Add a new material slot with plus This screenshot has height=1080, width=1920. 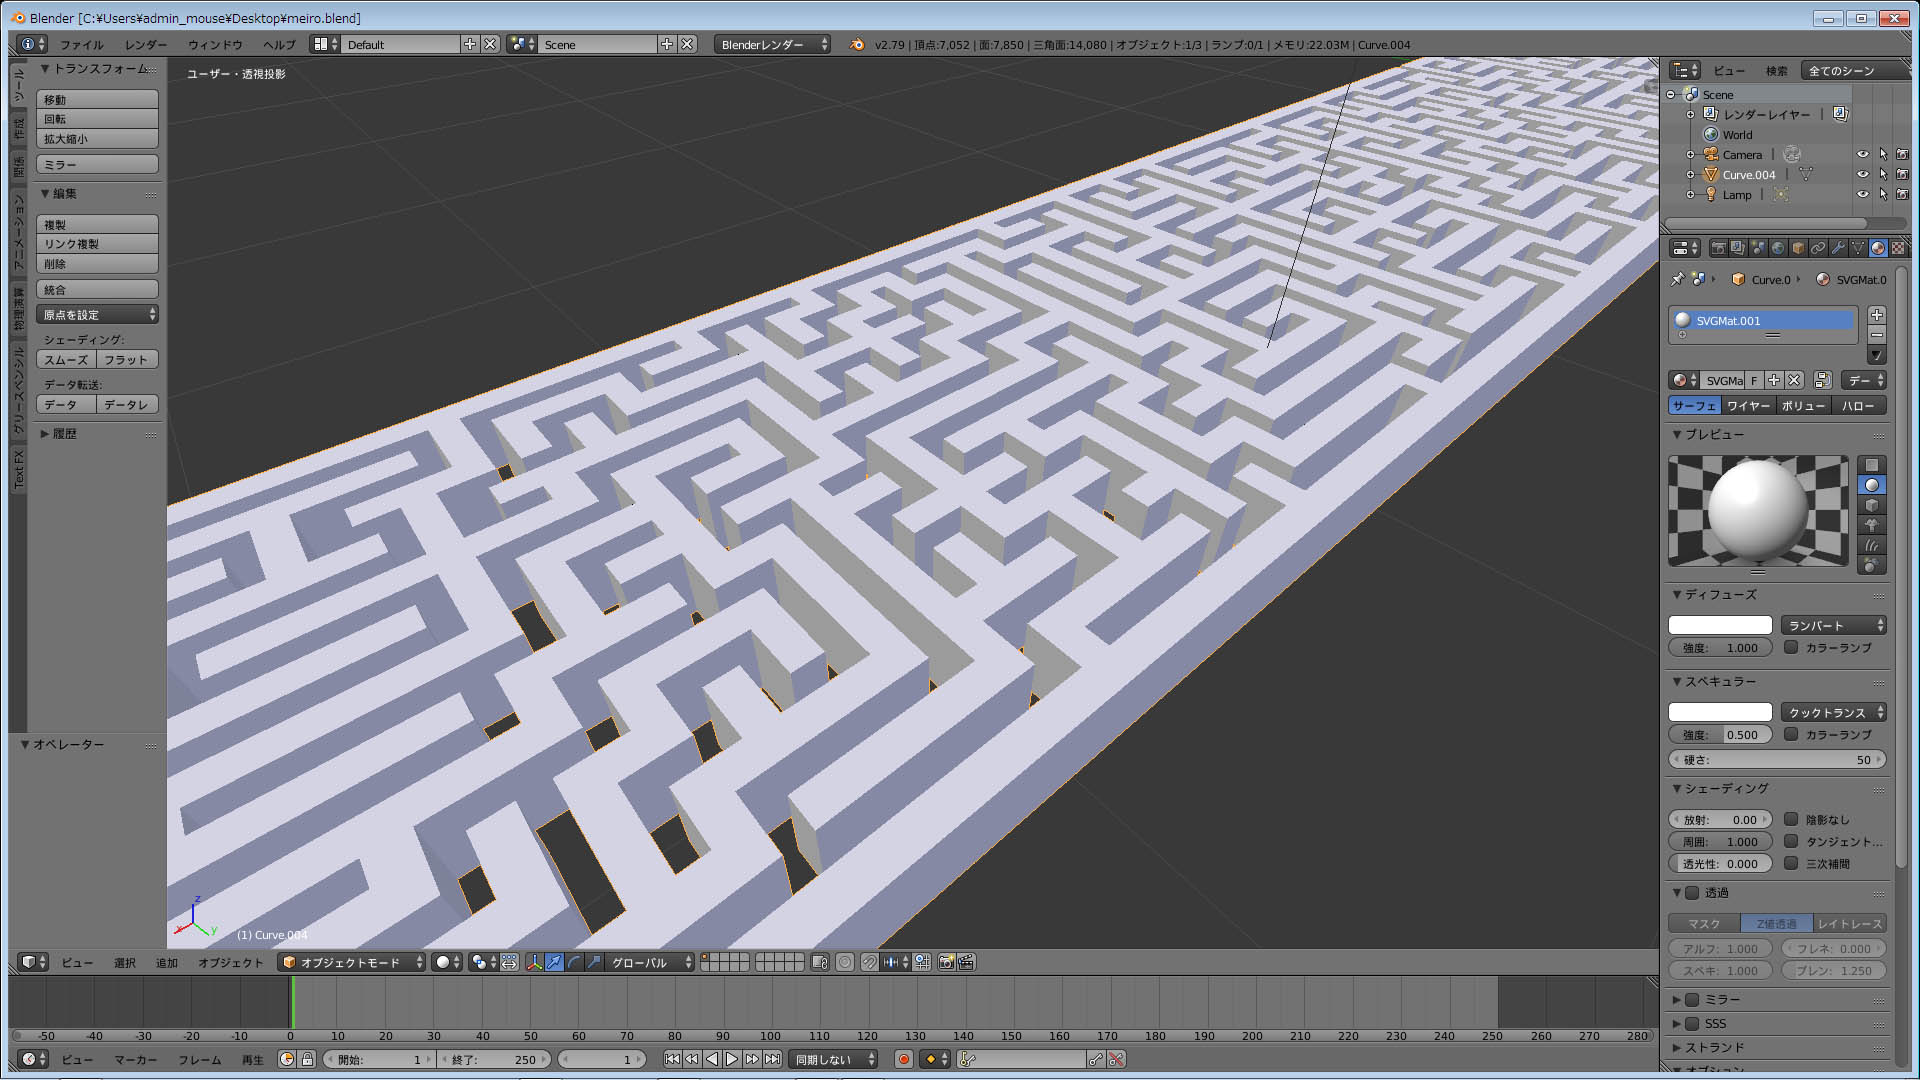click(1877, 315)
